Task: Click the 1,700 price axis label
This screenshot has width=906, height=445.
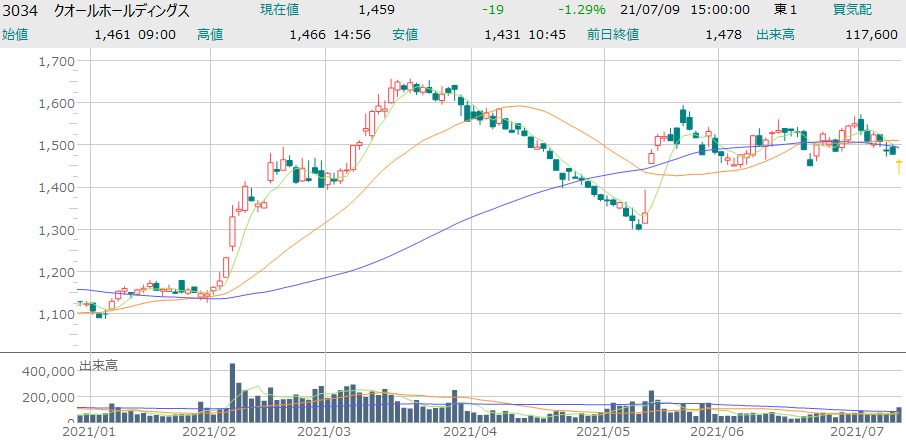Action: (x=56, y=61)
